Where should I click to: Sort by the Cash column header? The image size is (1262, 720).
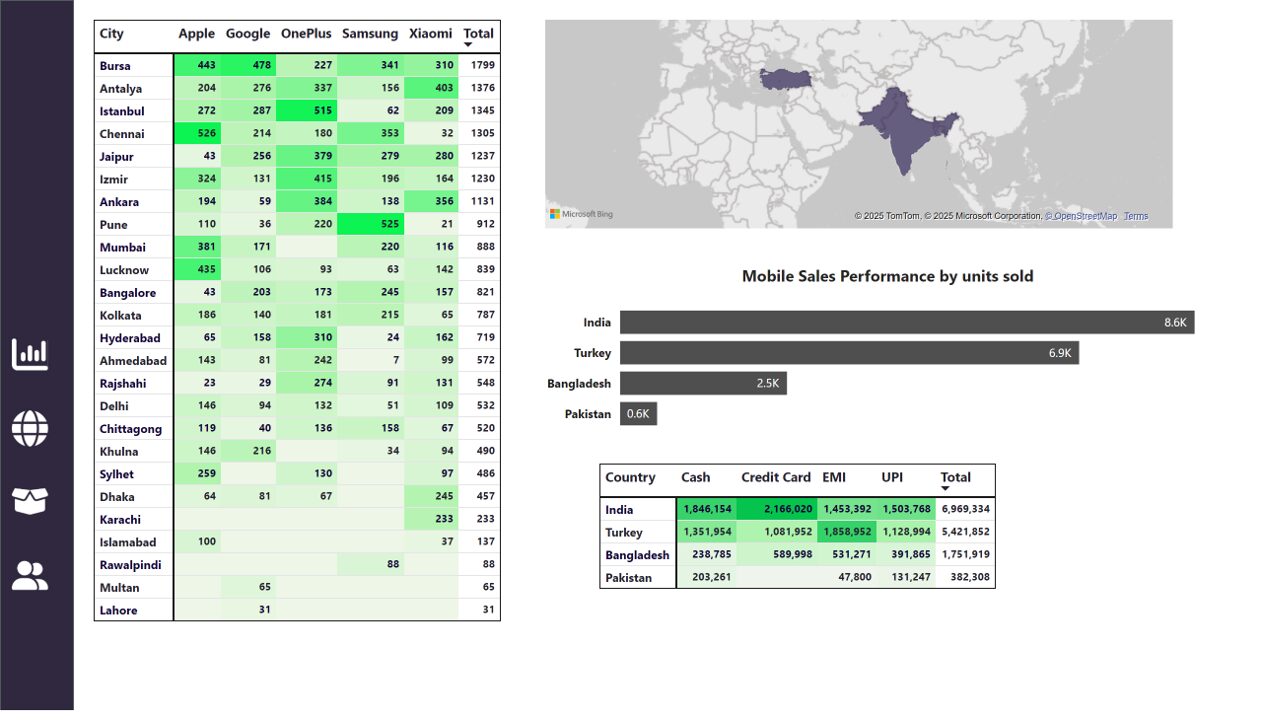(696, 478)
